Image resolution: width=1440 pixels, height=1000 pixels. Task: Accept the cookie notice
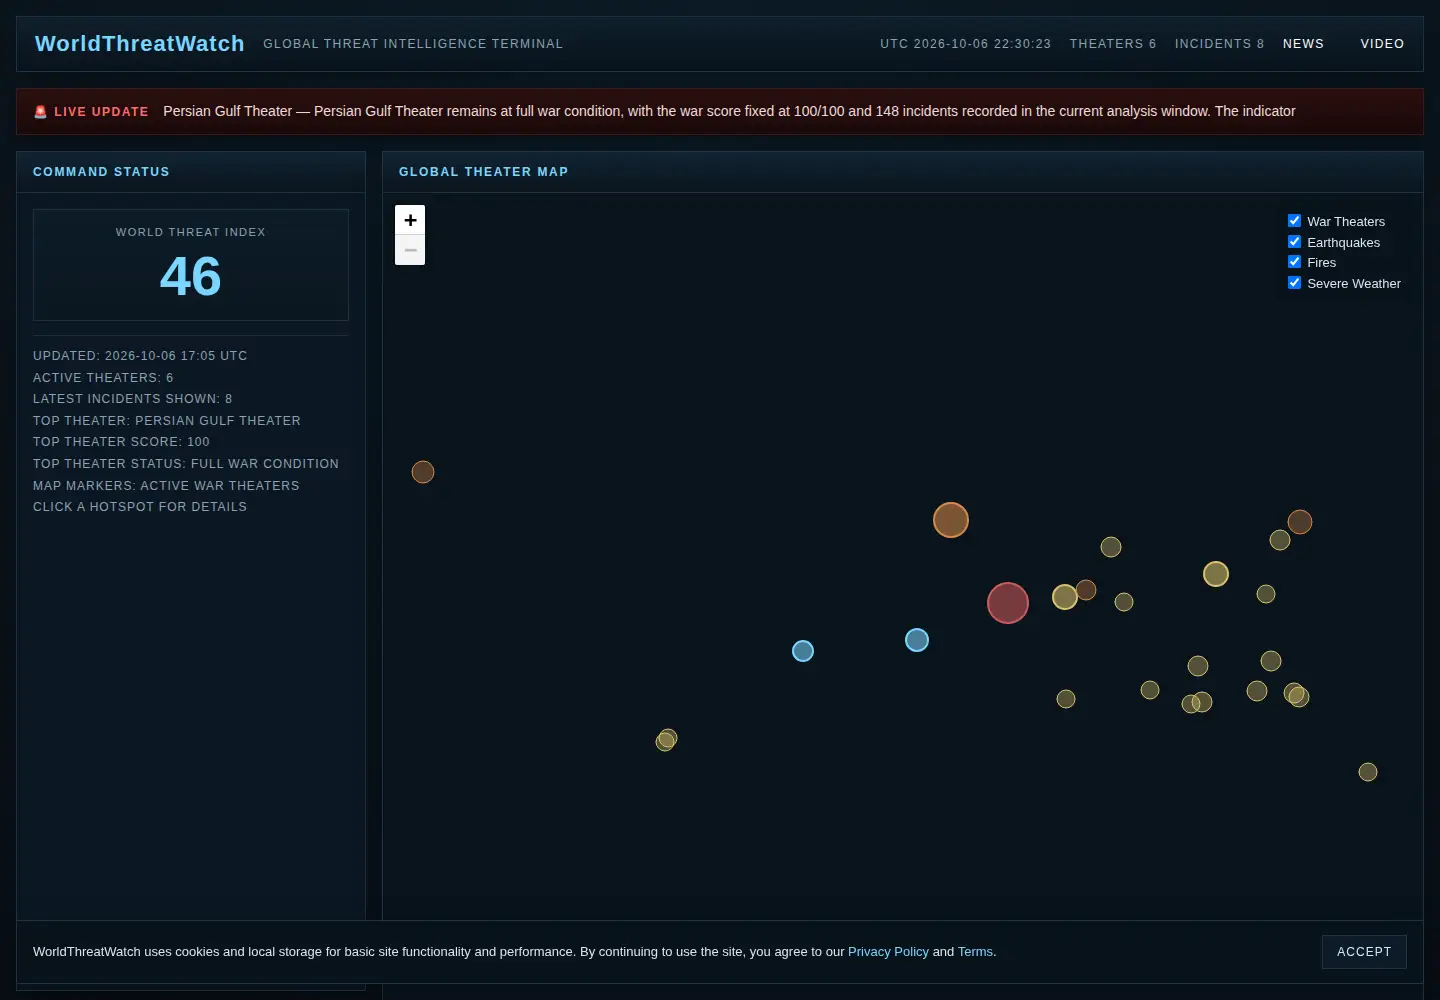1364,952
